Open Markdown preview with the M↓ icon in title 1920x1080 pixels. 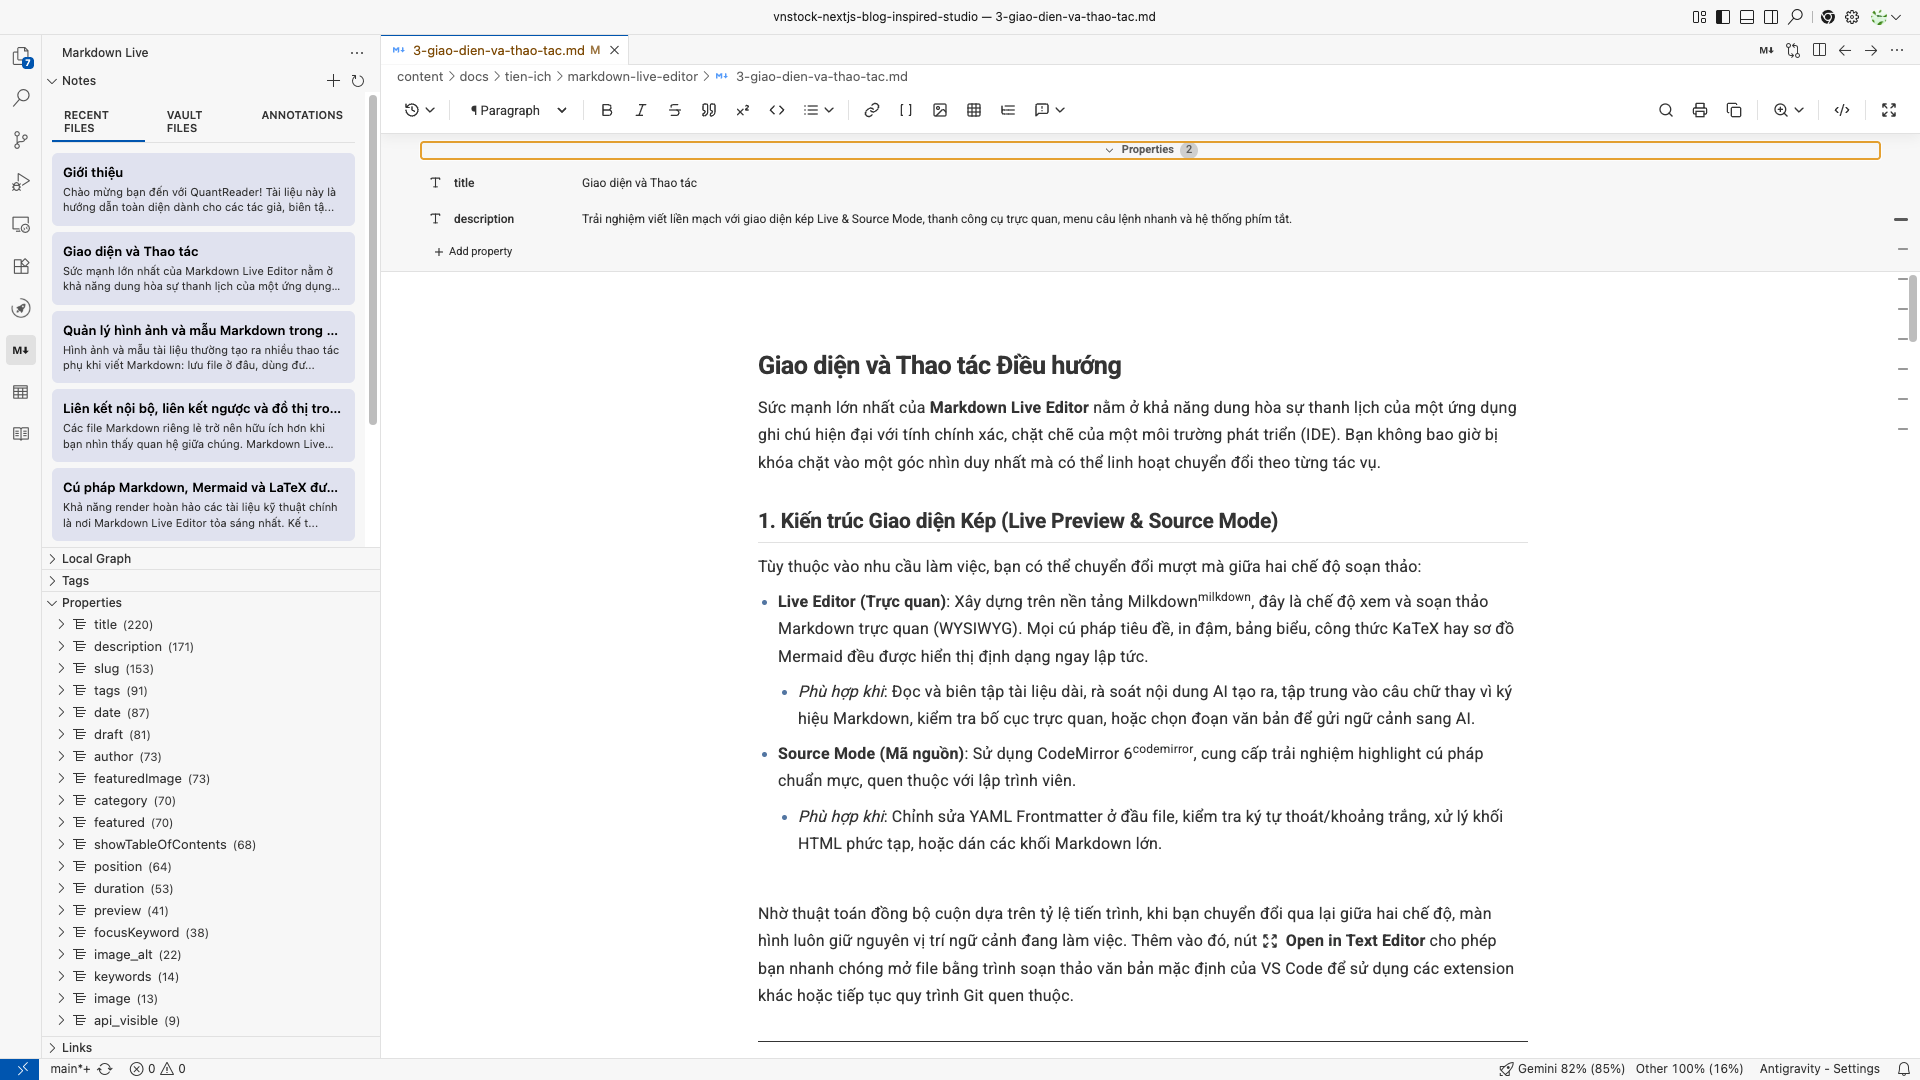[x=1767, y=50]
